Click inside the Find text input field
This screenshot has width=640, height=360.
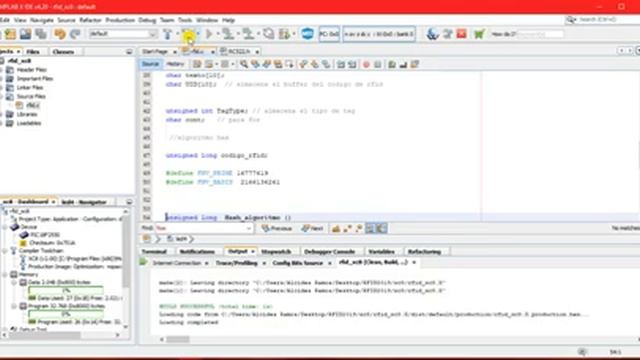pos(200,229)
